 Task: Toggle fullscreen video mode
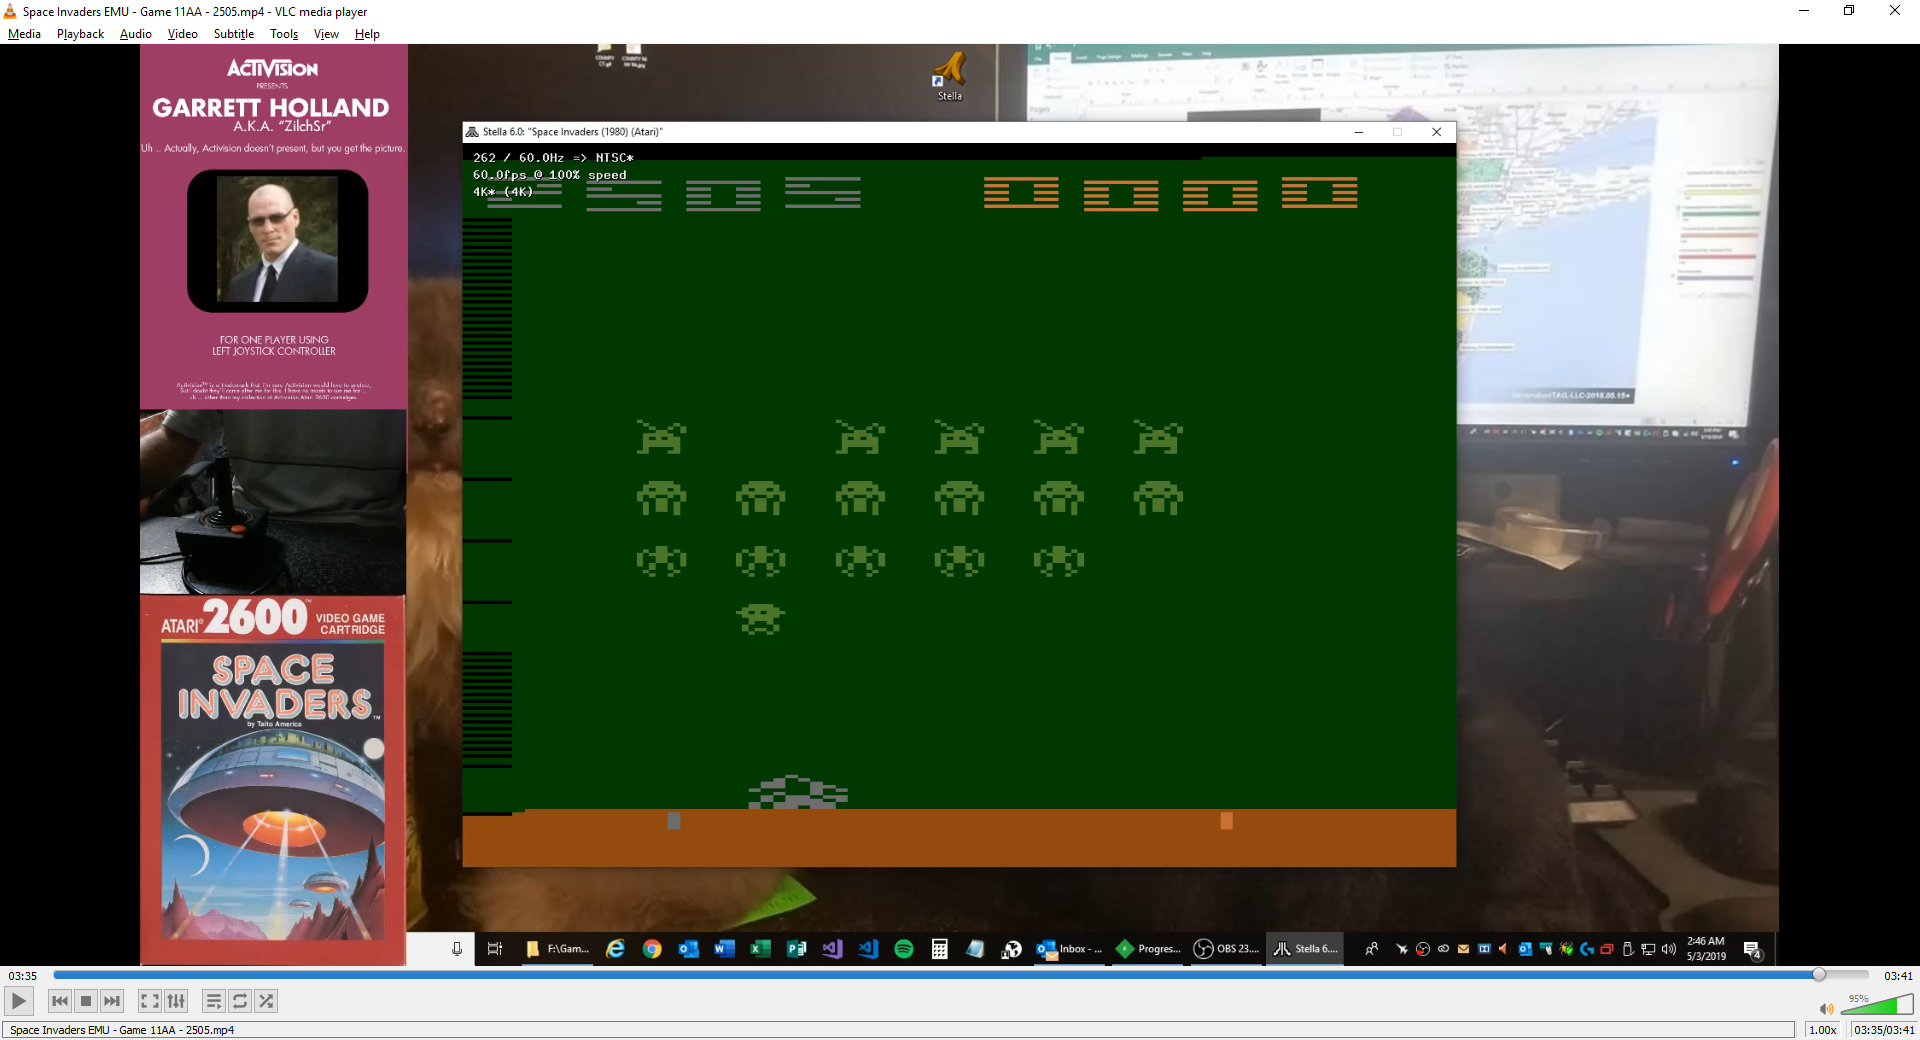pos(150,1001)
